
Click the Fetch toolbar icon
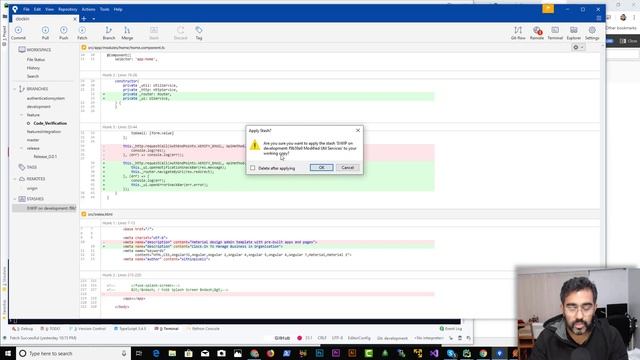82,33
